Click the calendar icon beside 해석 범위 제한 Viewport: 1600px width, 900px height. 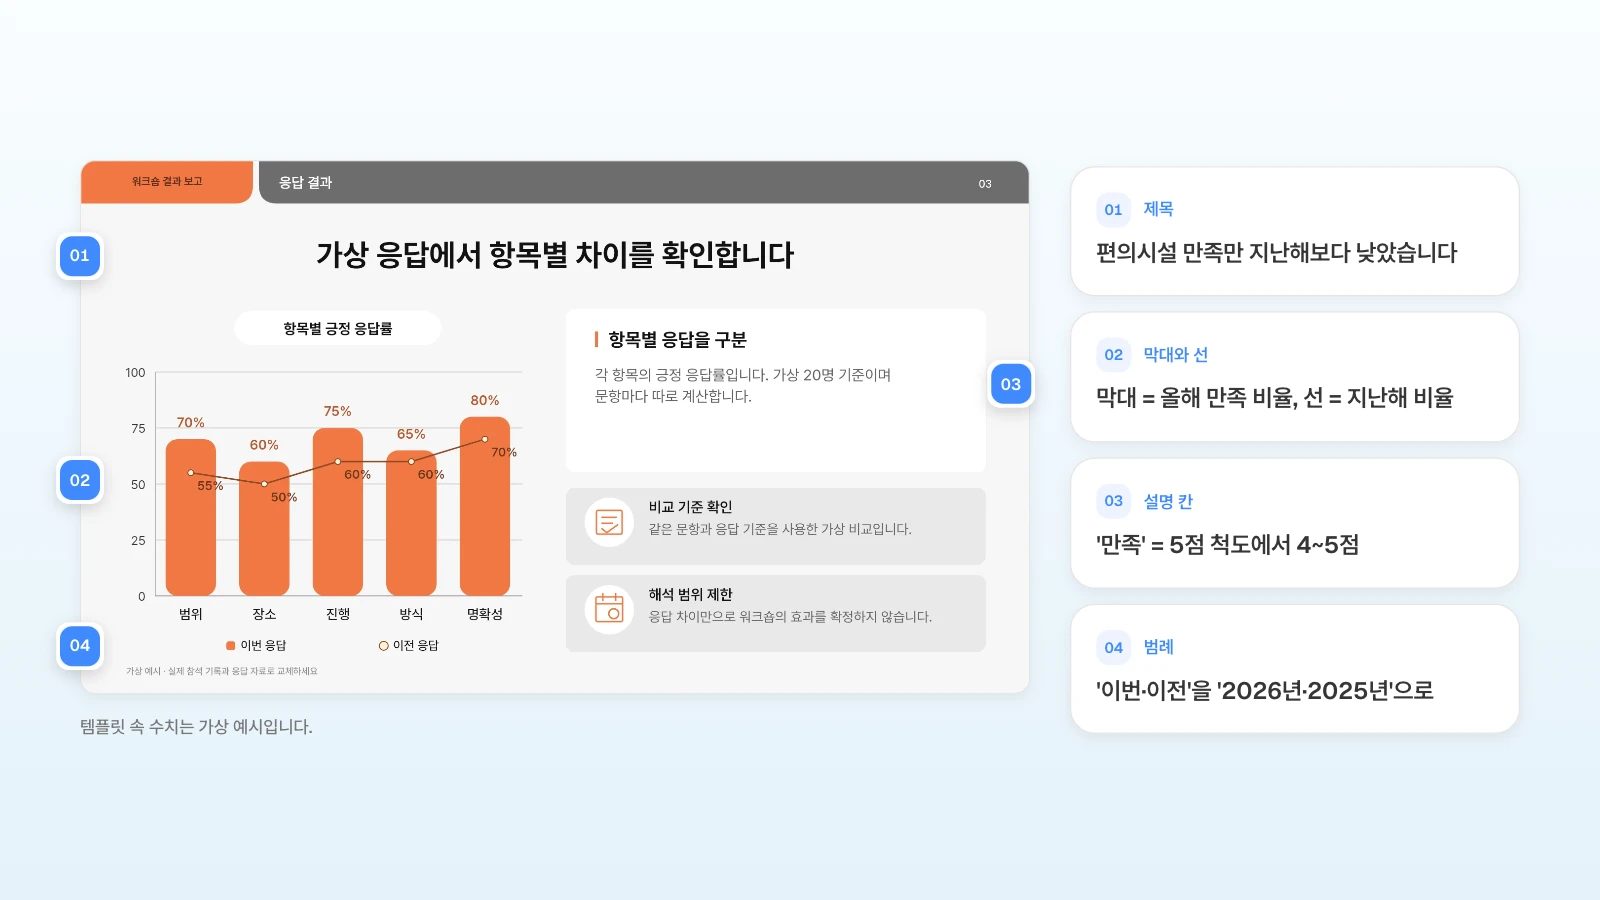coord(609,608)
